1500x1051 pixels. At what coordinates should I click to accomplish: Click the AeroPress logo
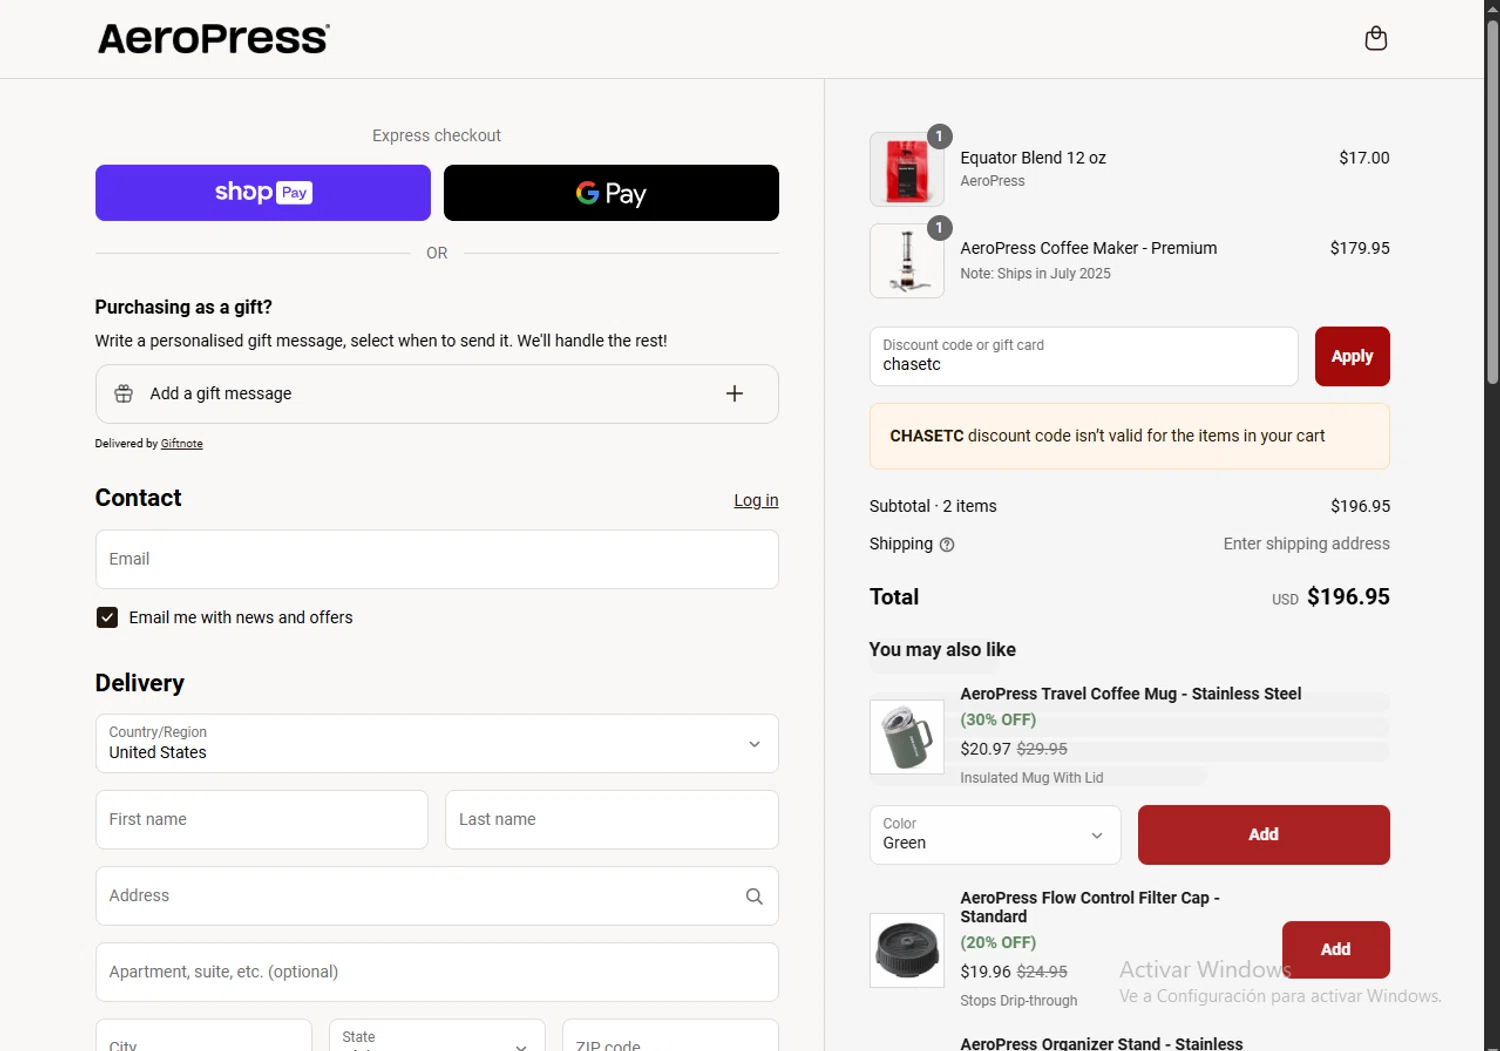point(214,39)
